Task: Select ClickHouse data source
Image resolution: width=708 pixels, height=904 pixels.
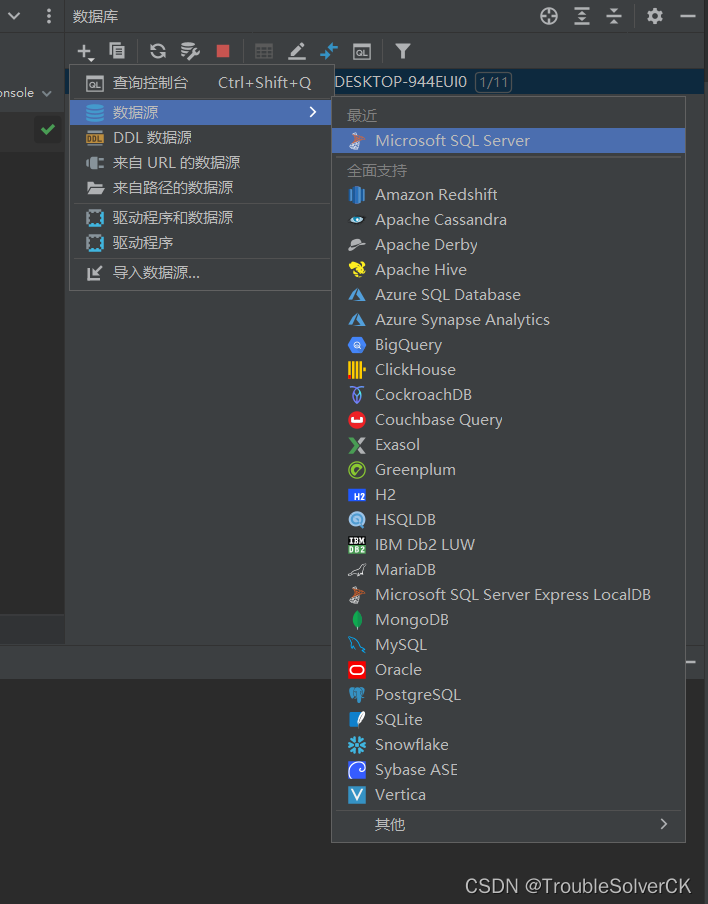Action: tap(508, 370)
